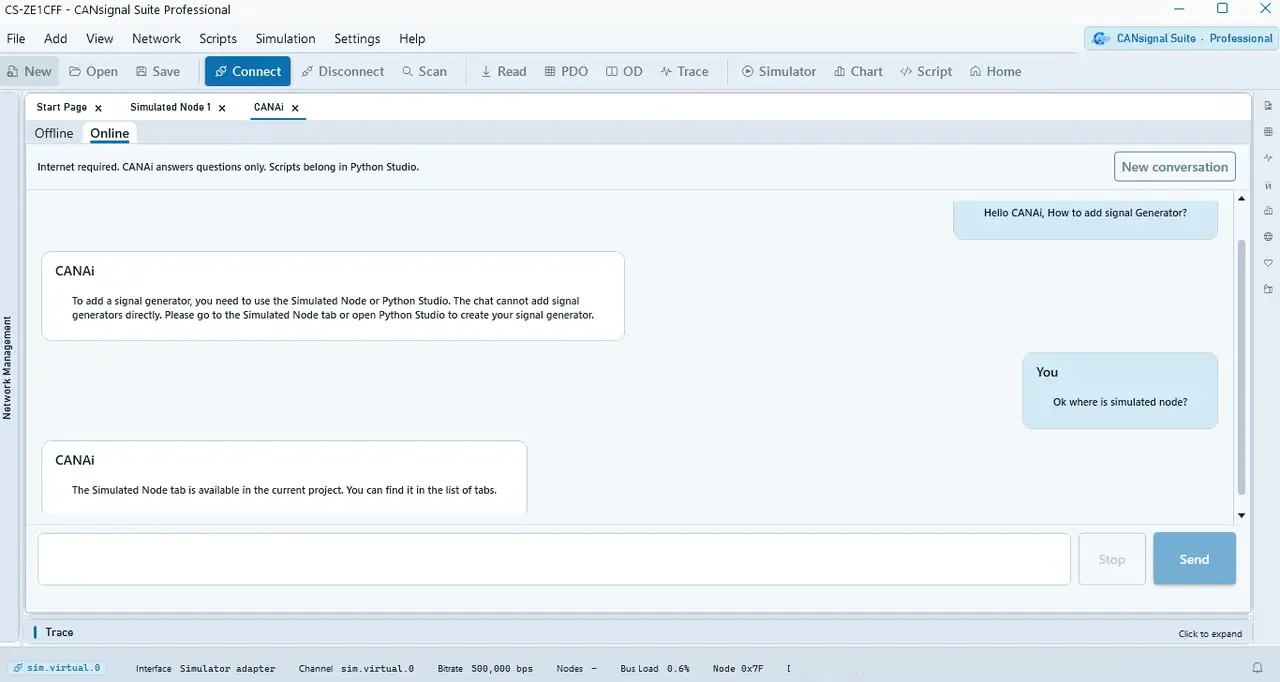This screenshot has height=682, width=1280.
Task: Click the Open folder toolbar button
Action: point(93,71)
